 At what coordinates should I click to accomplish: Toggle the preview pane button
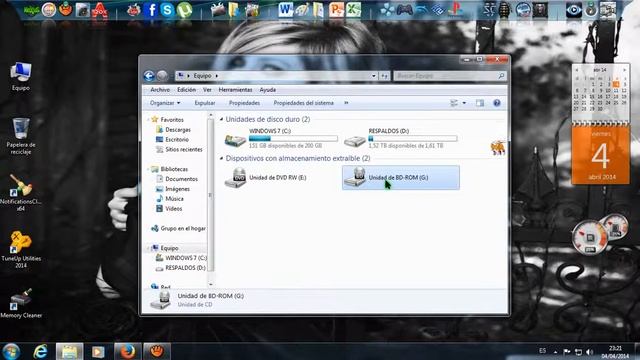point(480,103)
